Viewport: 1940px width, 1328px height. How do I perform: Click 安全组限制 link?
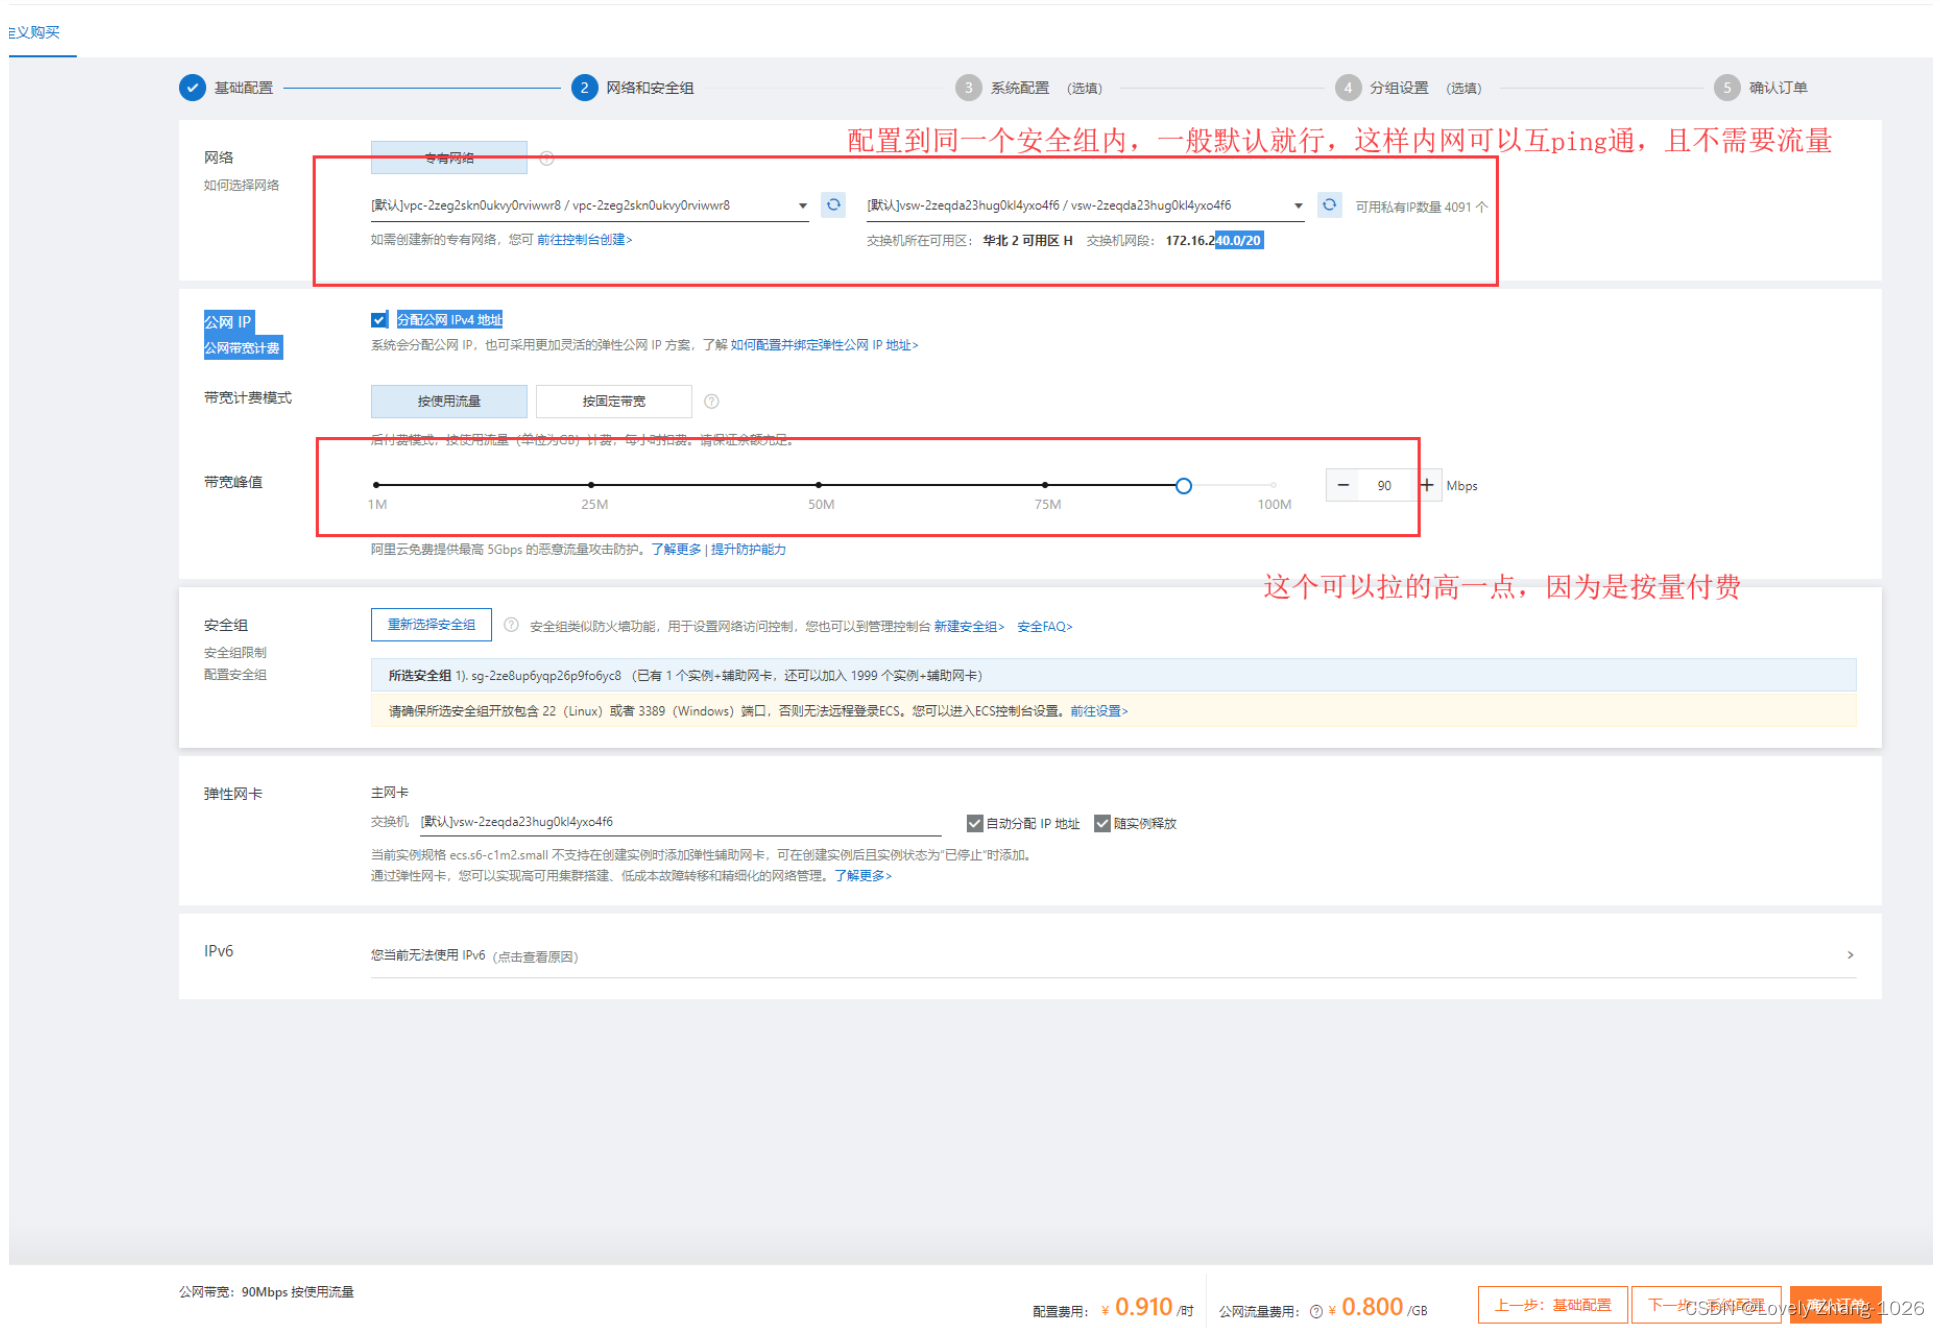click(235, 652)
